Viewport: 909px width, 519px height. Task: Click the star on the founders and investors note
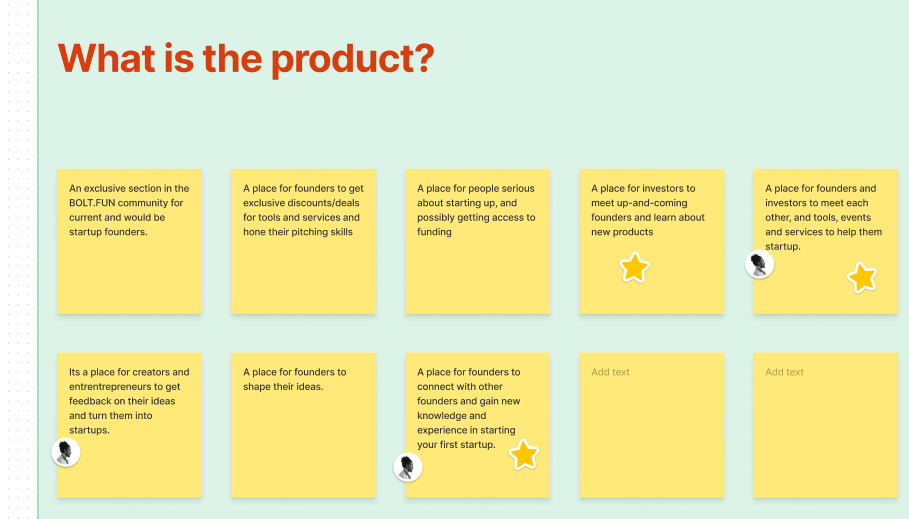[862, 277]
